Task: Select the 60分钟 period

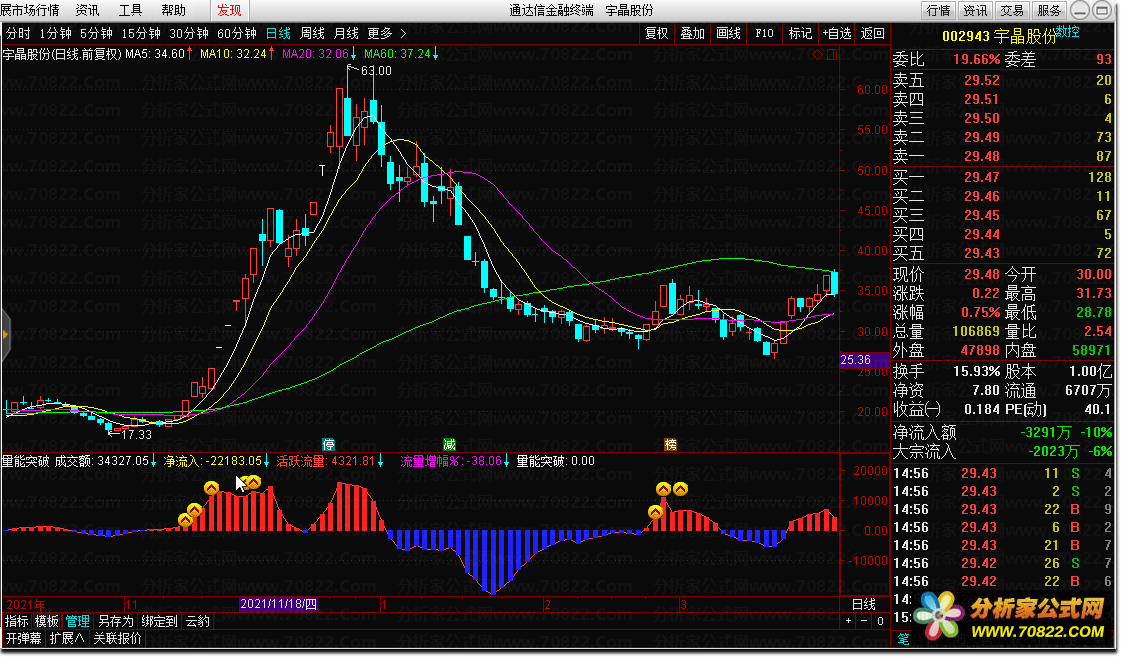Action: (x=236, y=34)
